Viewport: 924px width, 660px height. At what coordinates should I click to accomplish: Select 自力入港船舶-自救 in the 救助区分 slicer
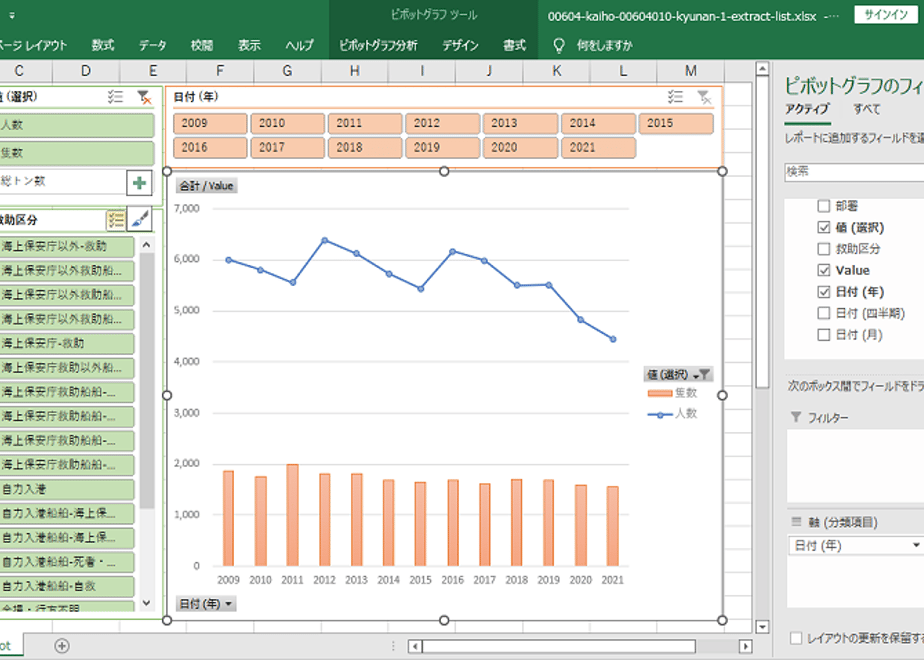[x=67, y=586]
